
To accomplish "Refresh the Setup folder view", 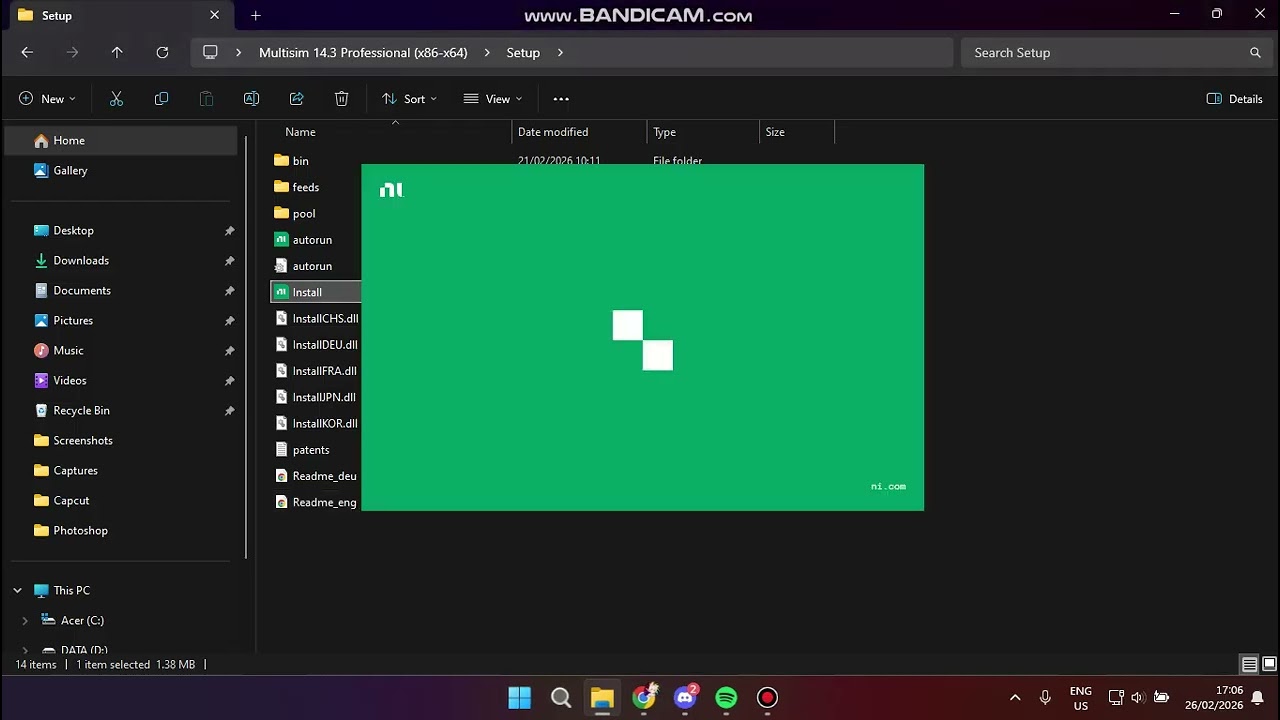I will tap(162, 53).
